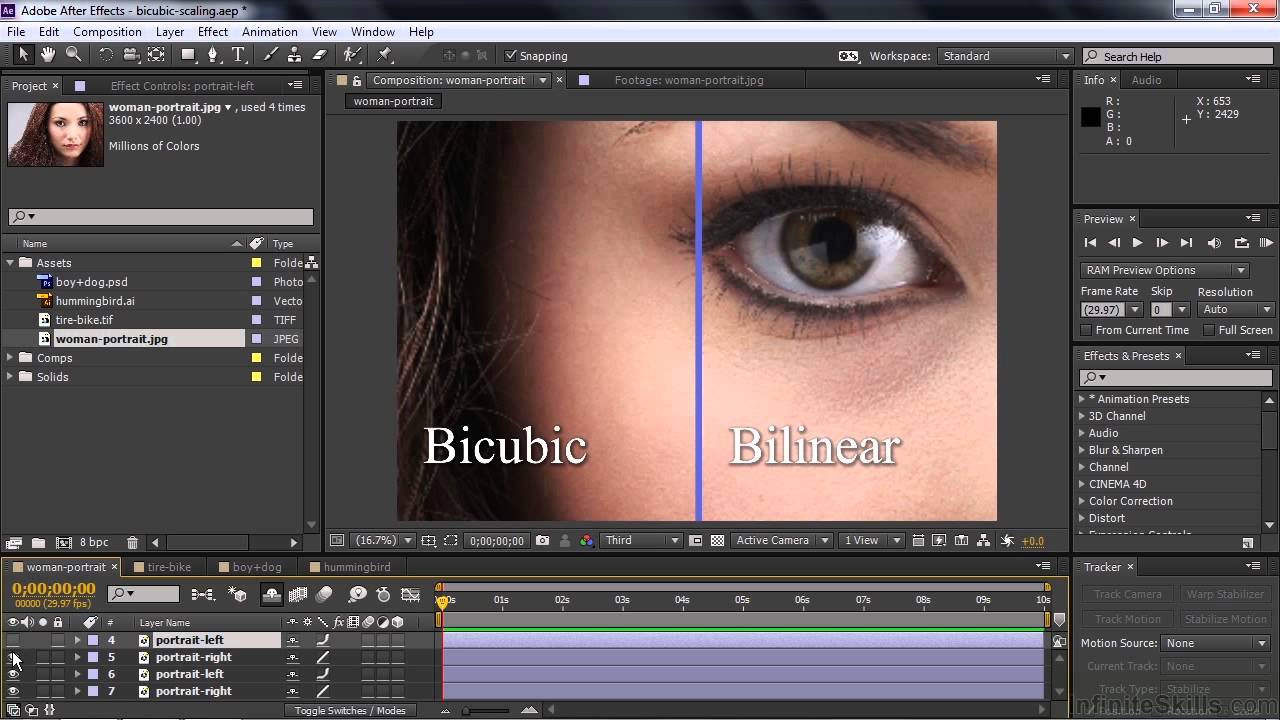Hide layer 5 portrait-right
Viewport: 1280px width, 720px height.
13,657
